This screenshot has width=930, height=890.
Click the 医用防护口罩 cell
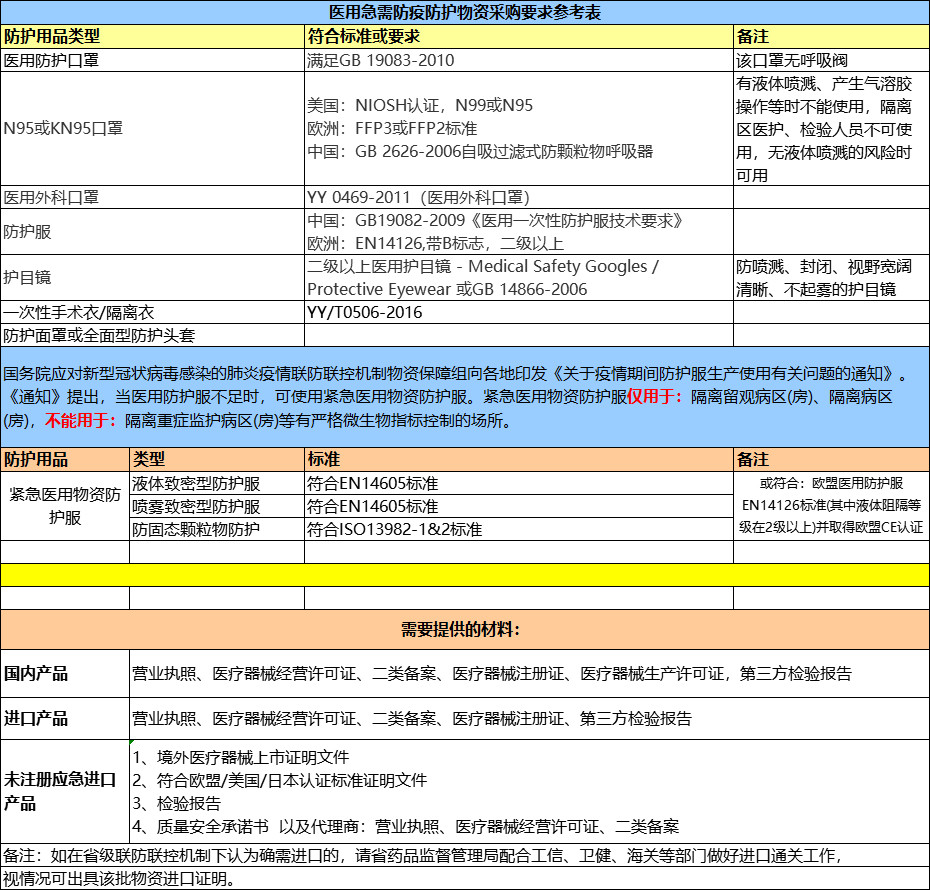[152, 60]
